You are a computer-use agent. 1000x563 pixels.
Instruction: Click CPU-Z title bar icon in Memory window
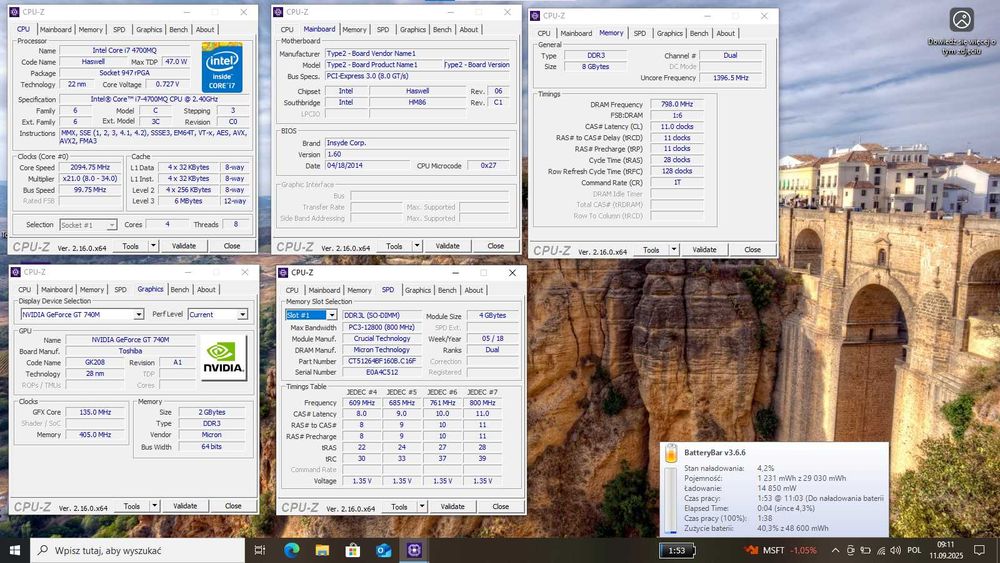pos(535,16)
